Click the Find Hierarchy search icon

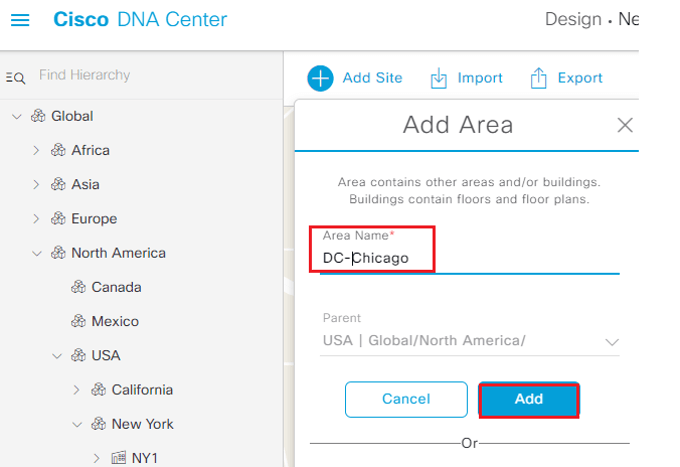coord(16,78)
